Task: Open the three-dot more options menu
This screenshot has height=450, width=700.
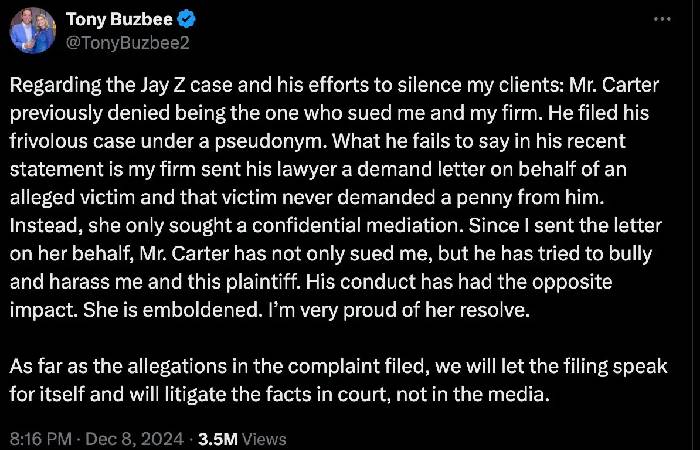Action: [x=662, y=19]
